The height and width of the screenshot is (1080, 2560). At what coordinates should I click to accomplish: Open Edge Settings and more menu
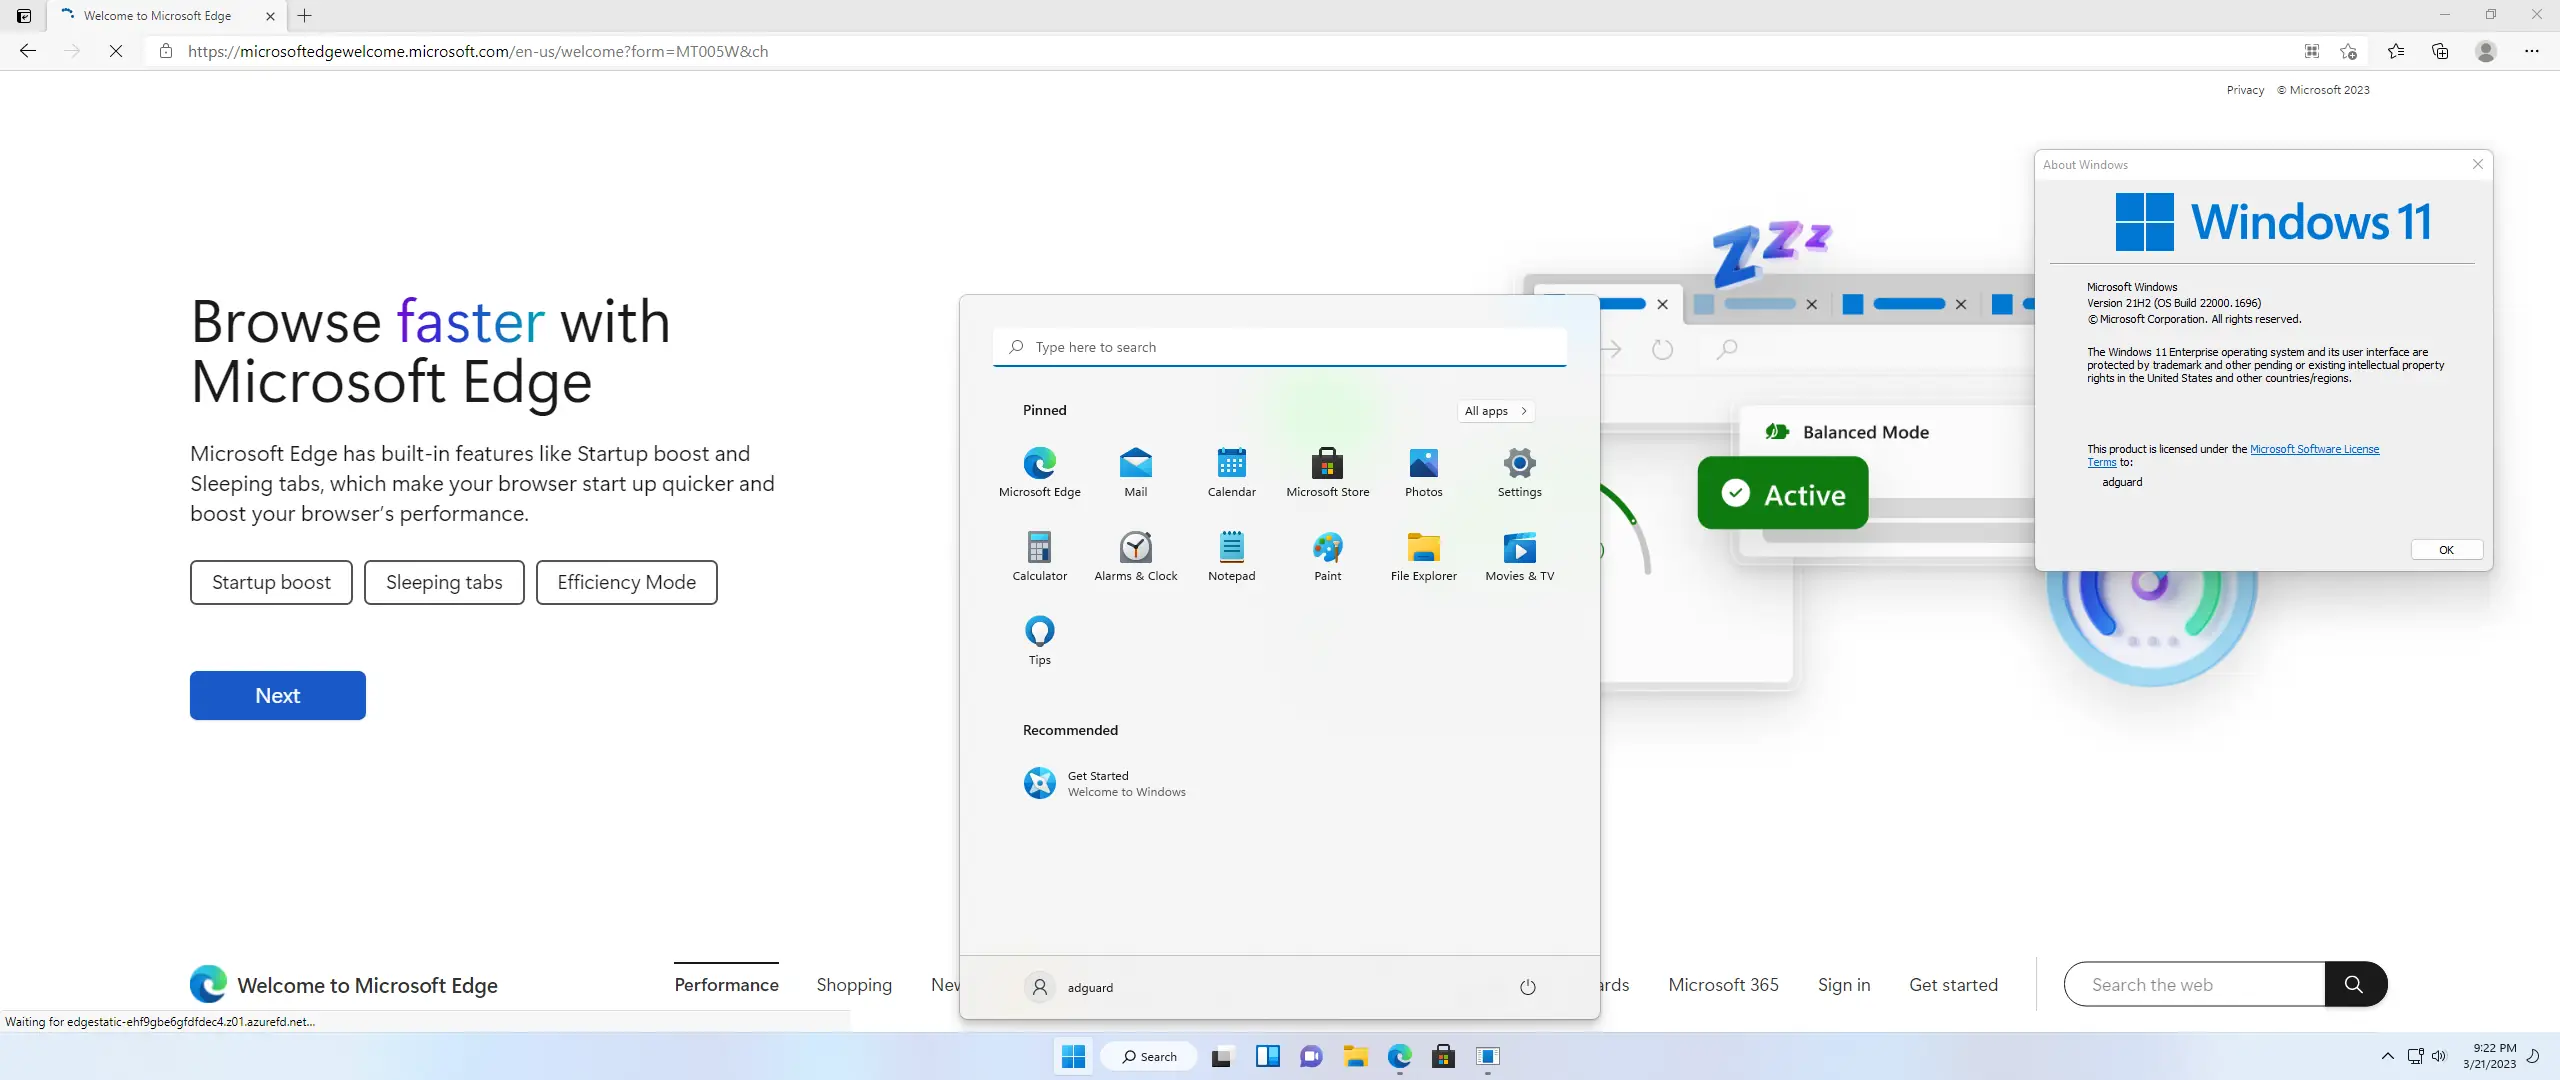click(2531, 51)
